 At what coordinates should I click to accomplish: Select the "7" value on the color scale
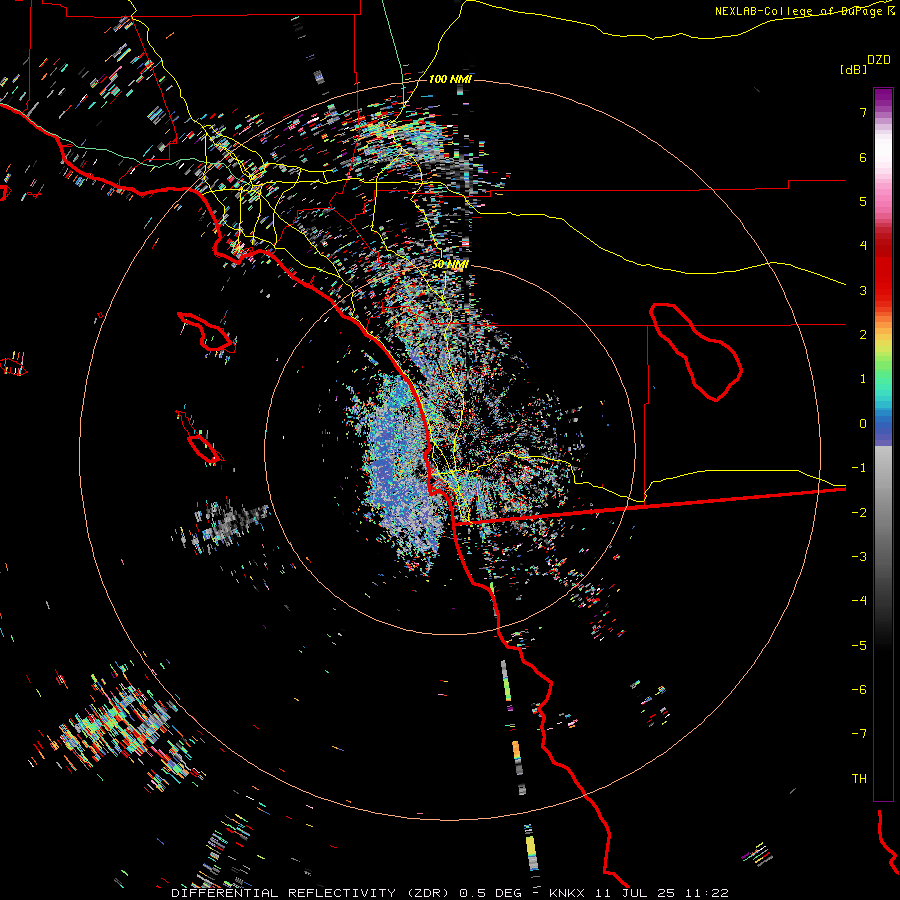coord(863,112)
